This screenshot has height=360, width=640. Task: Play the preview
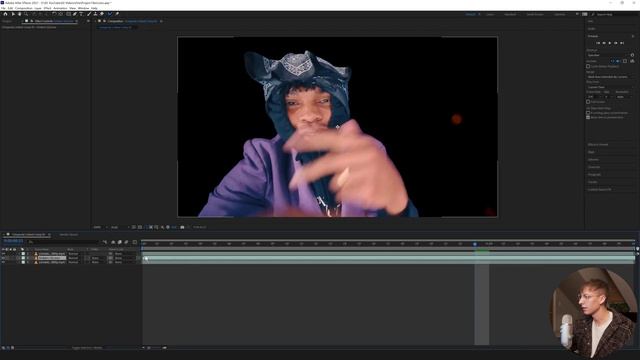pyautogui.click(x=610, y=43)
